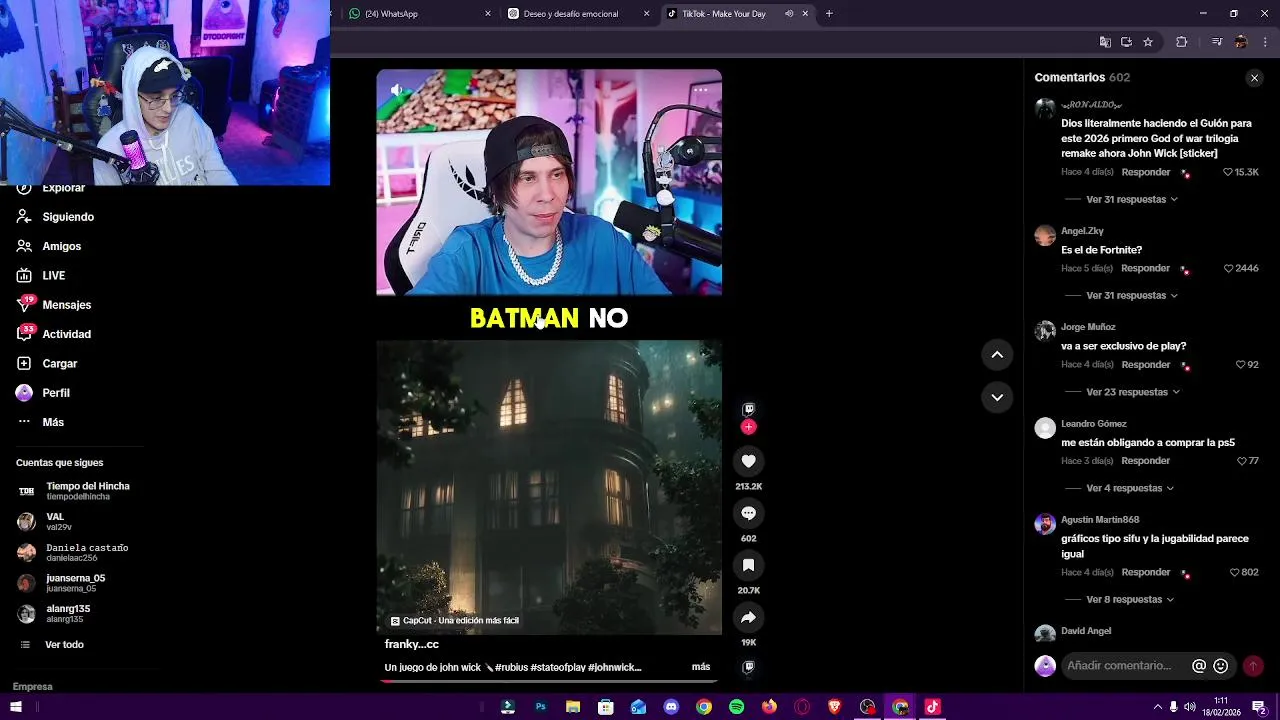
Task: Expand Ver 4 respuestas
Action: pos(1130,488)
